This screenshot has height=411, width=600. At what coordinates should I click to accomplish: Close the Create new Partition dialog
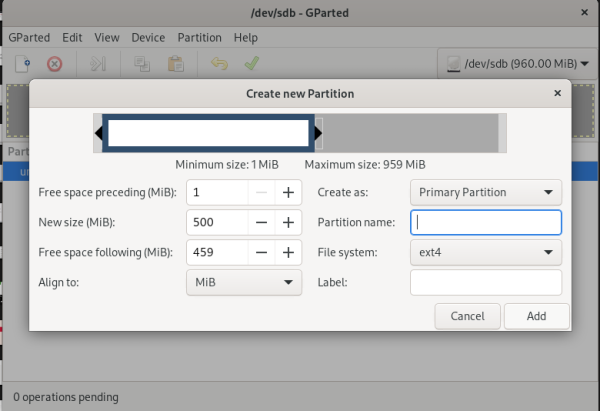coord(556,93)
